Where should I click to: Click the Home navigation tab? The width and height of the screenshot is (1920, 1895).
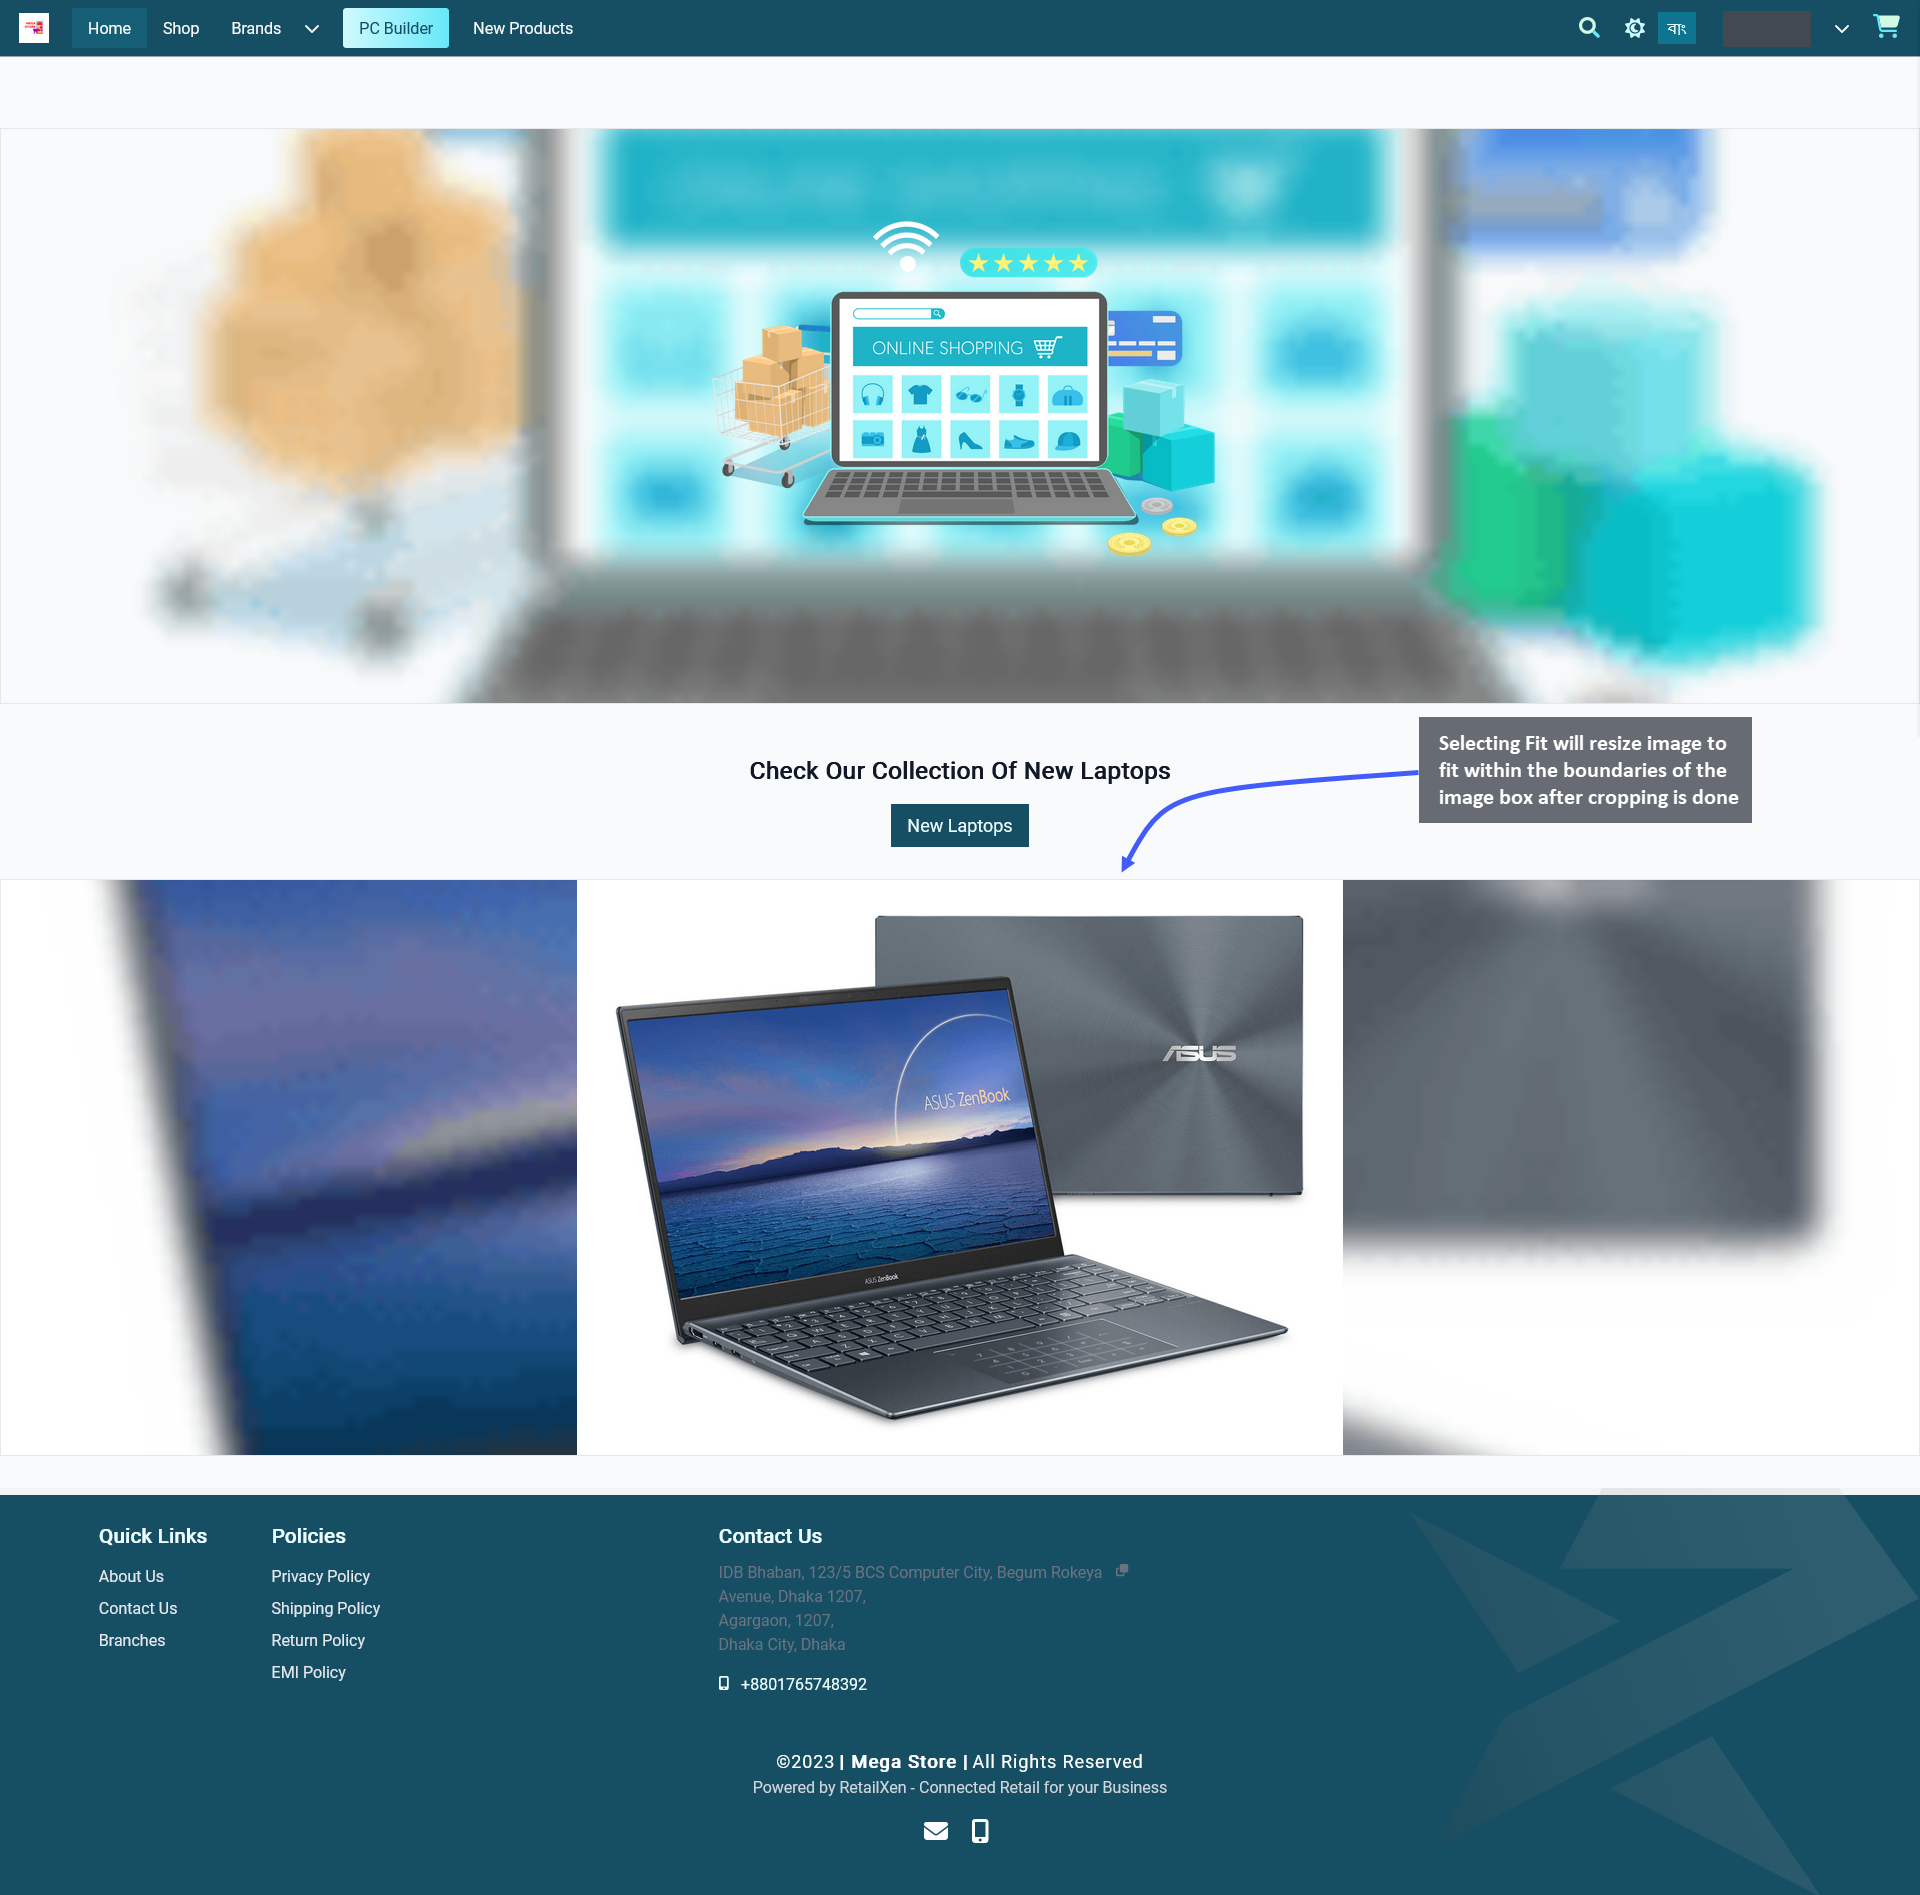(109, 28)
